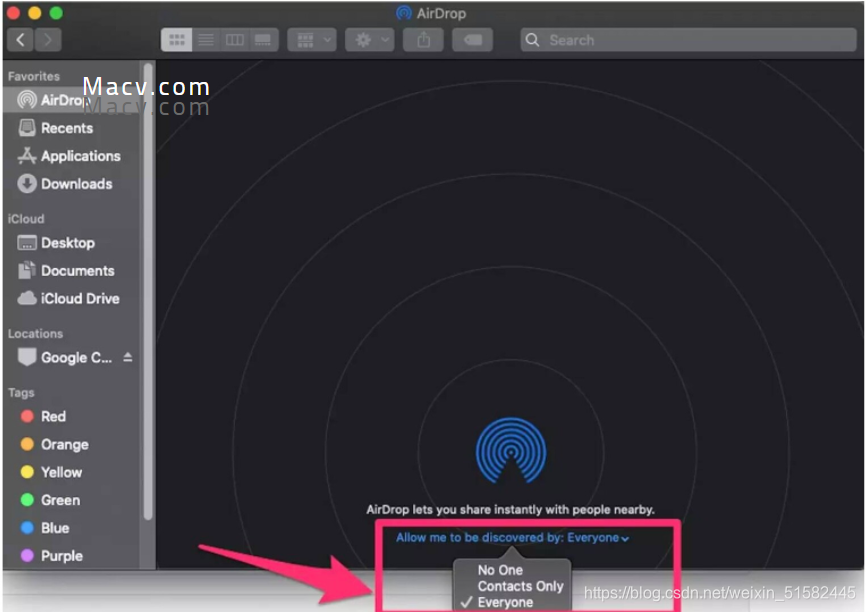Image resolution: width=866 pixels, height=612 pixels.
Task: Eject the Google C... volume
Action: tap(128, 357)
